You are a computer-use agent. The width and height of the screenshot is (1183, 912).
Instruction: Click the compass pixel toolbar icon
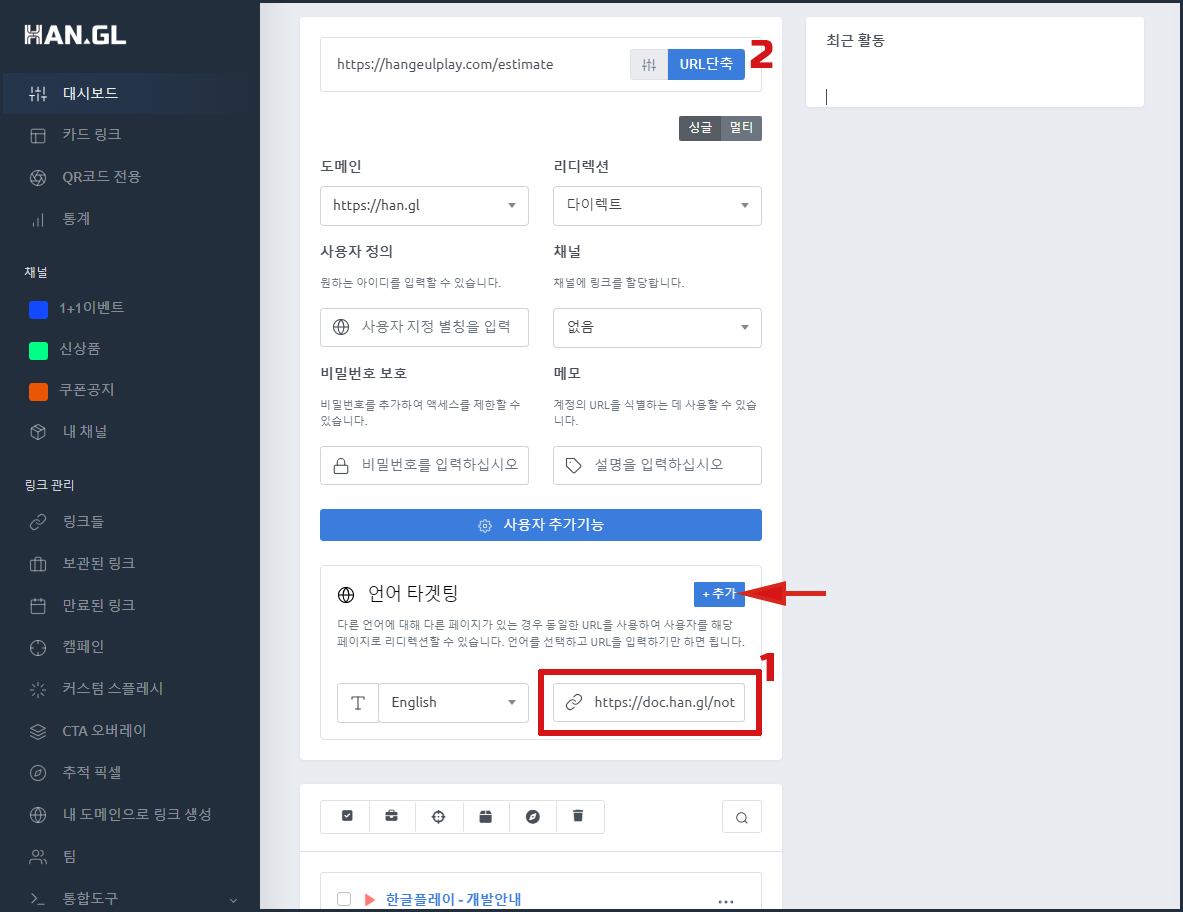click(x=533, y=816)
